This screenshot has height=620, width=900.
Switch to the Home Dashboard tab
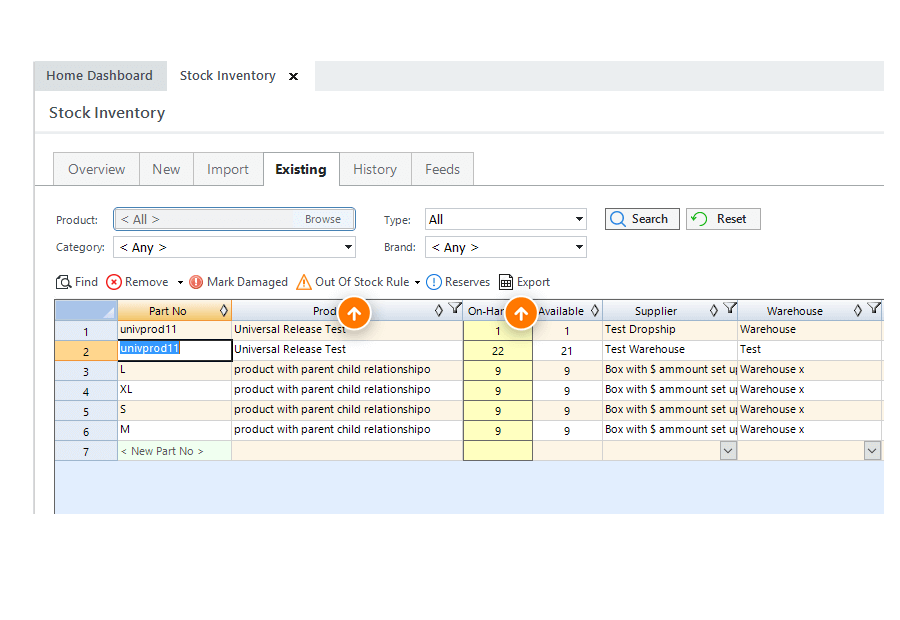[x=100, y=76]
